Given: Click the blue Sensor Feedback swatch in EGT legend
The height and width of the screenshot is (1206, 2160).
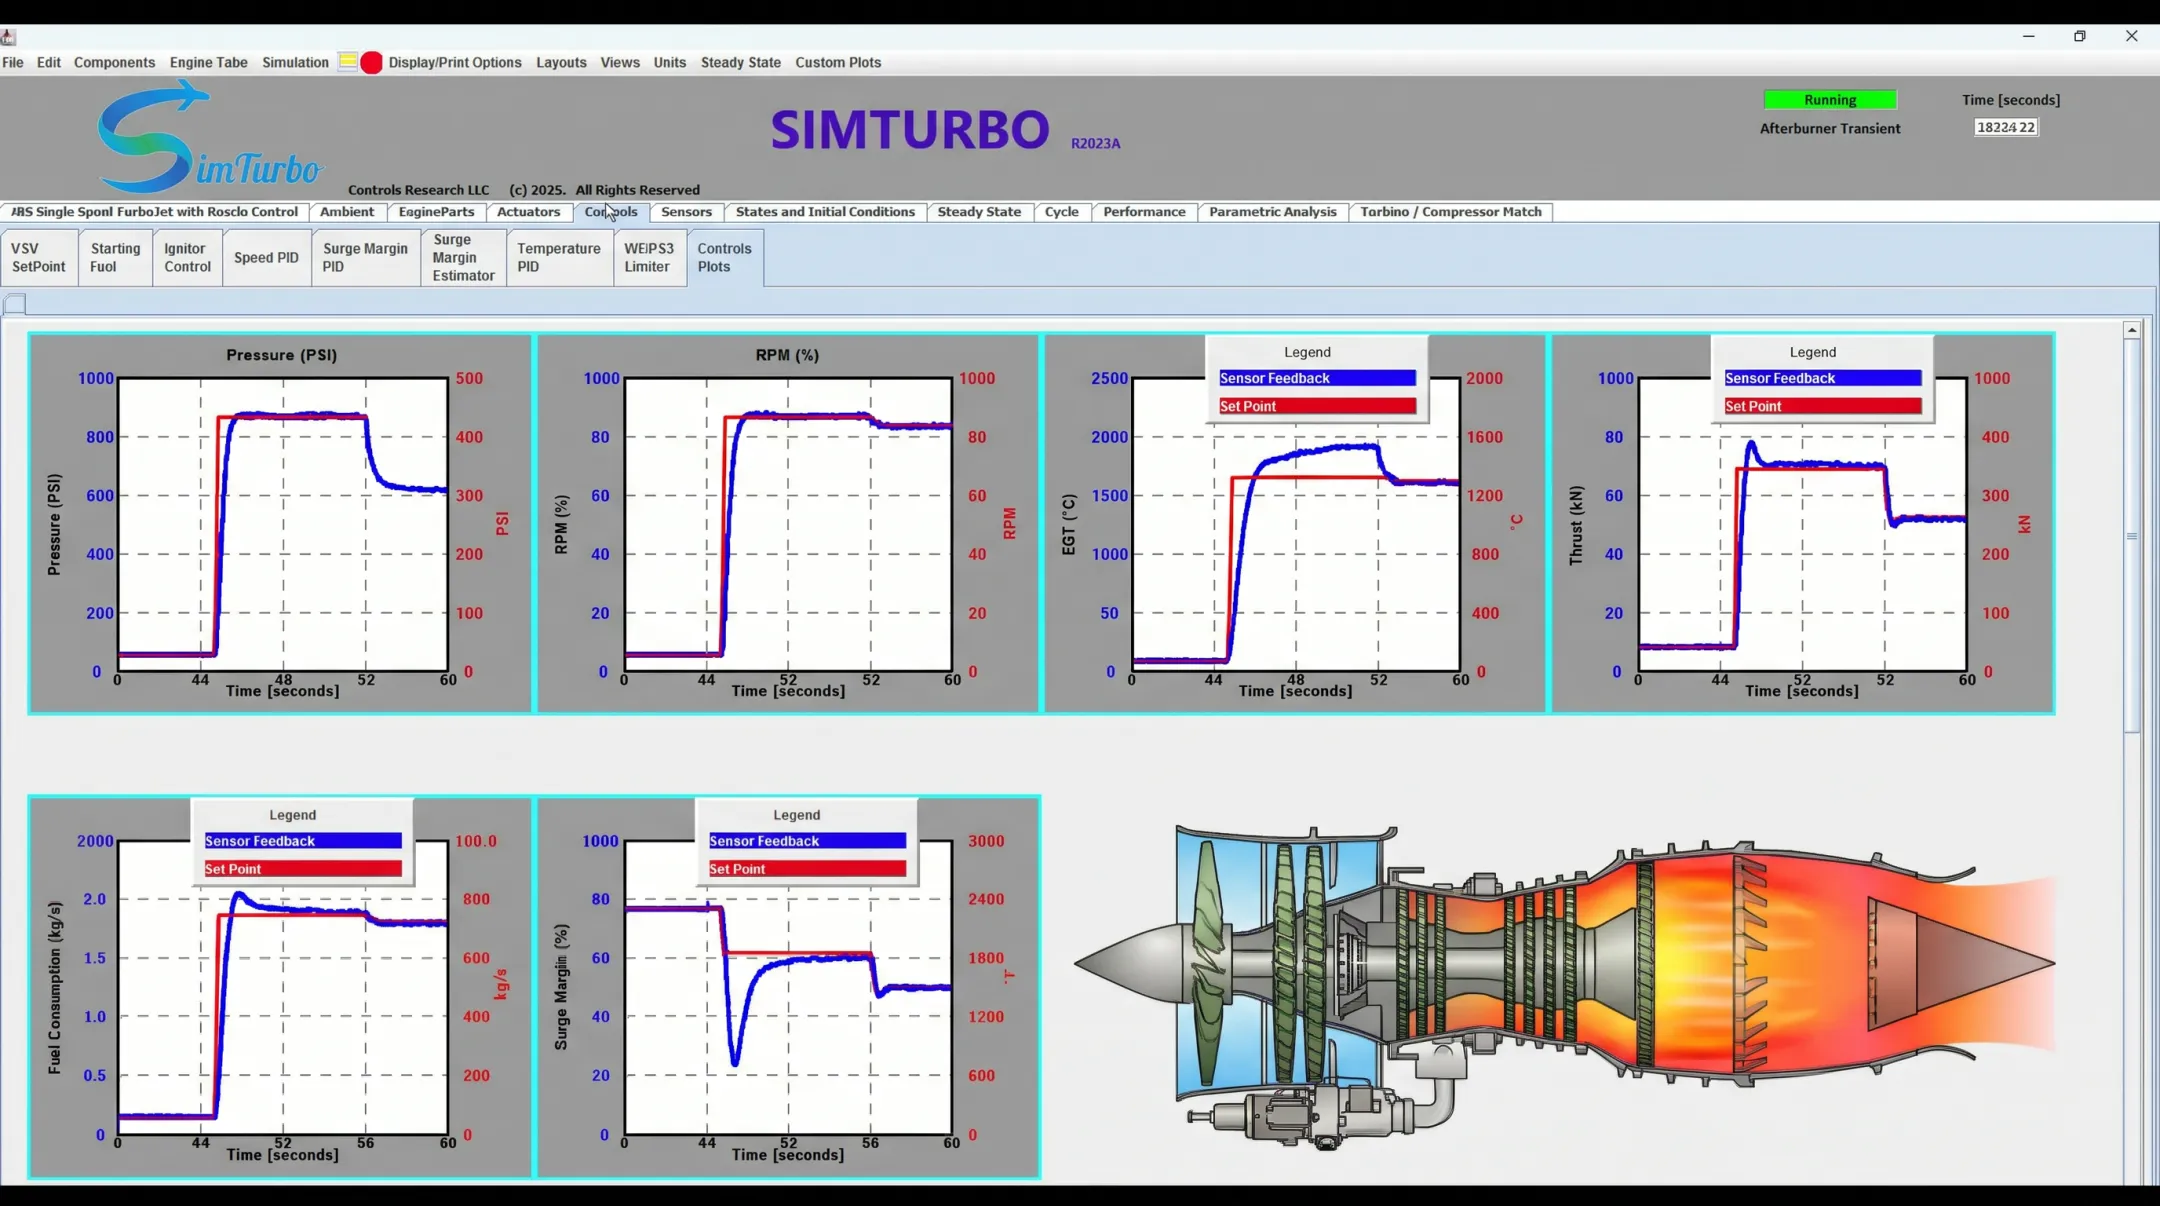Looking at the screenshot, I should pyautogui.click(x=1317, y=378).
